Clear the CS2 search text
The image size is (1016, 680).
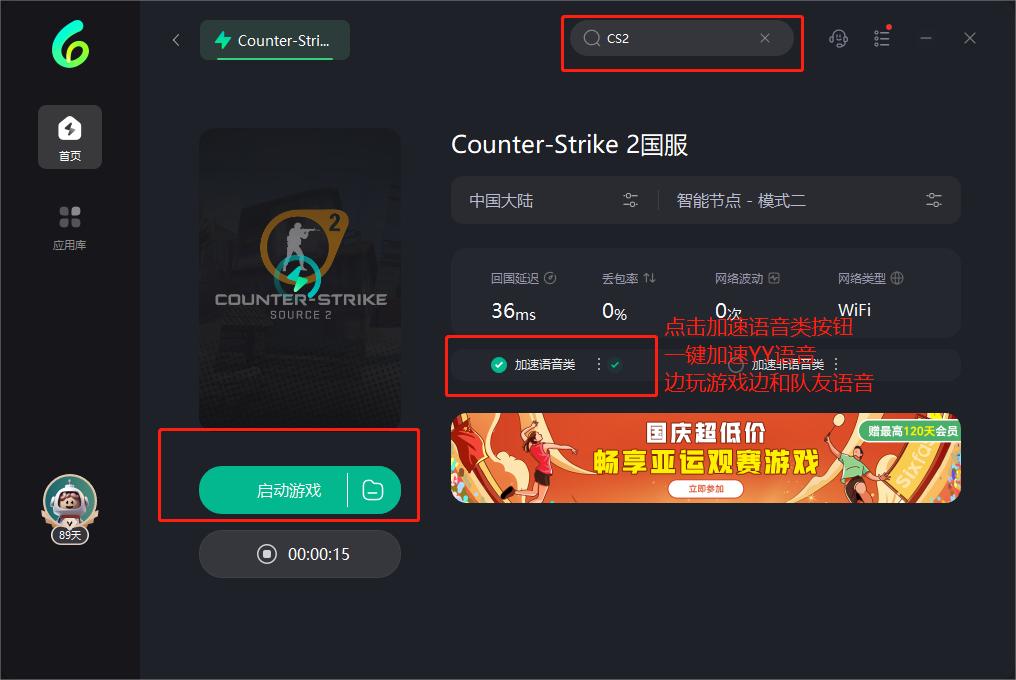coord(765,38)
